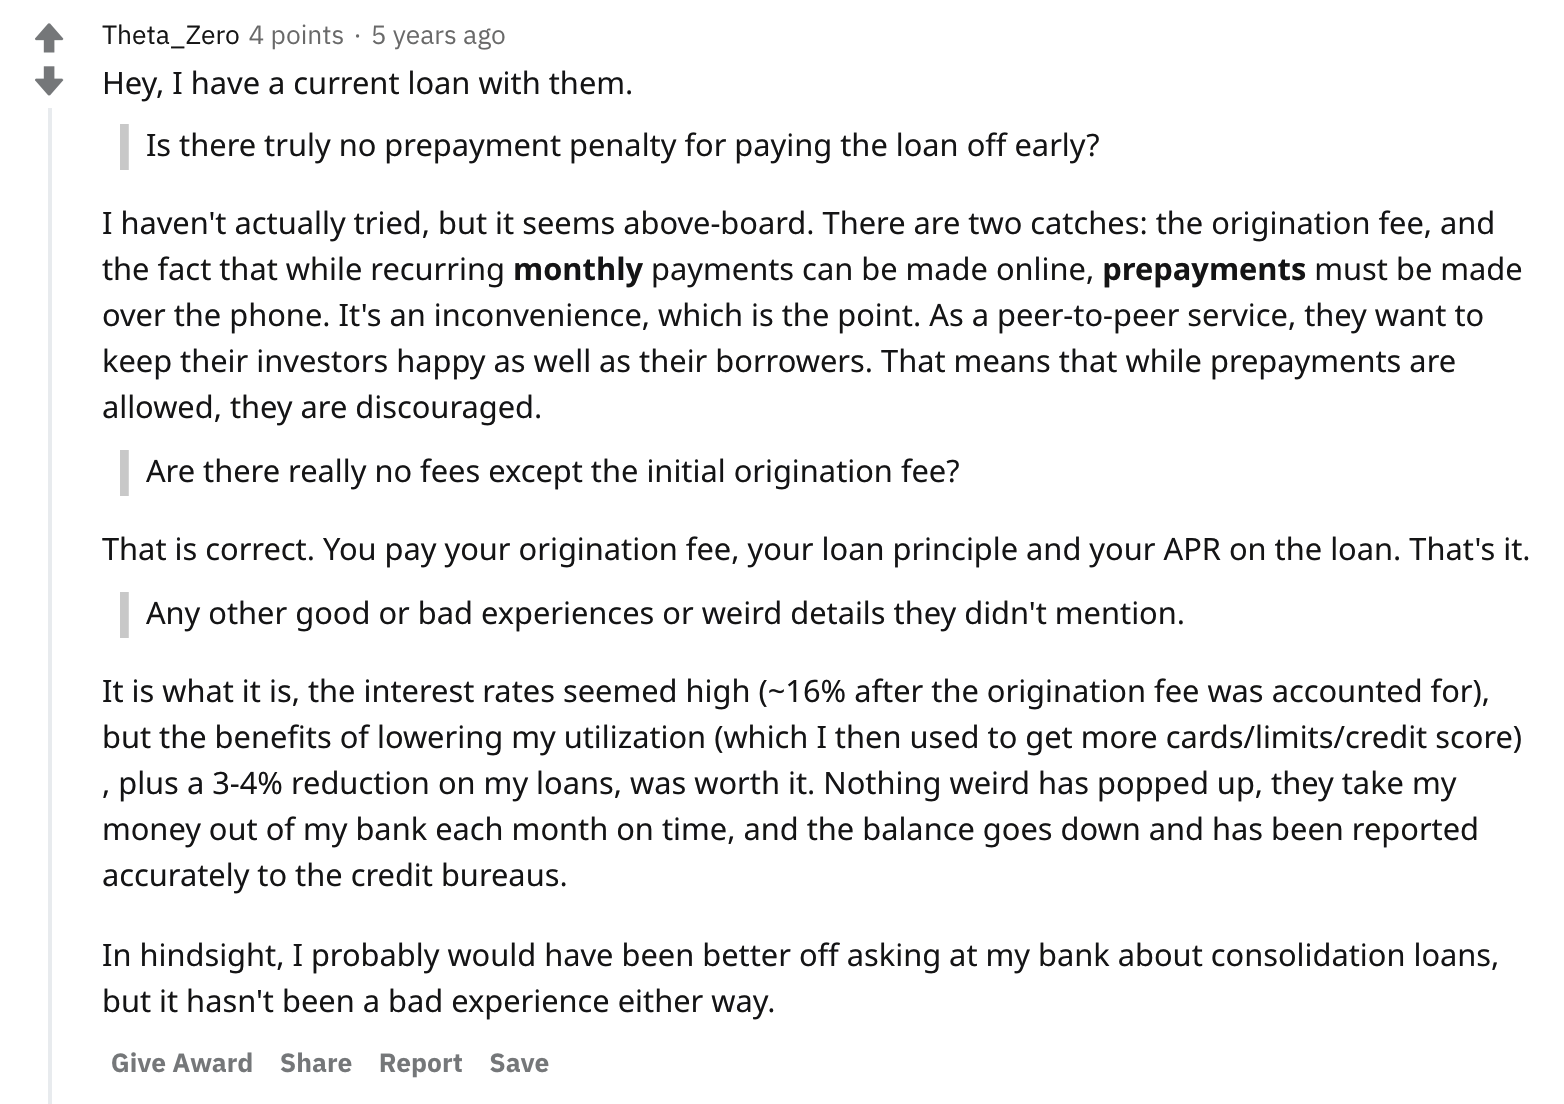This screenshot has width=1564, height=1104.
Task: Downvote the Theta_Zero comment
Action: 49,81
